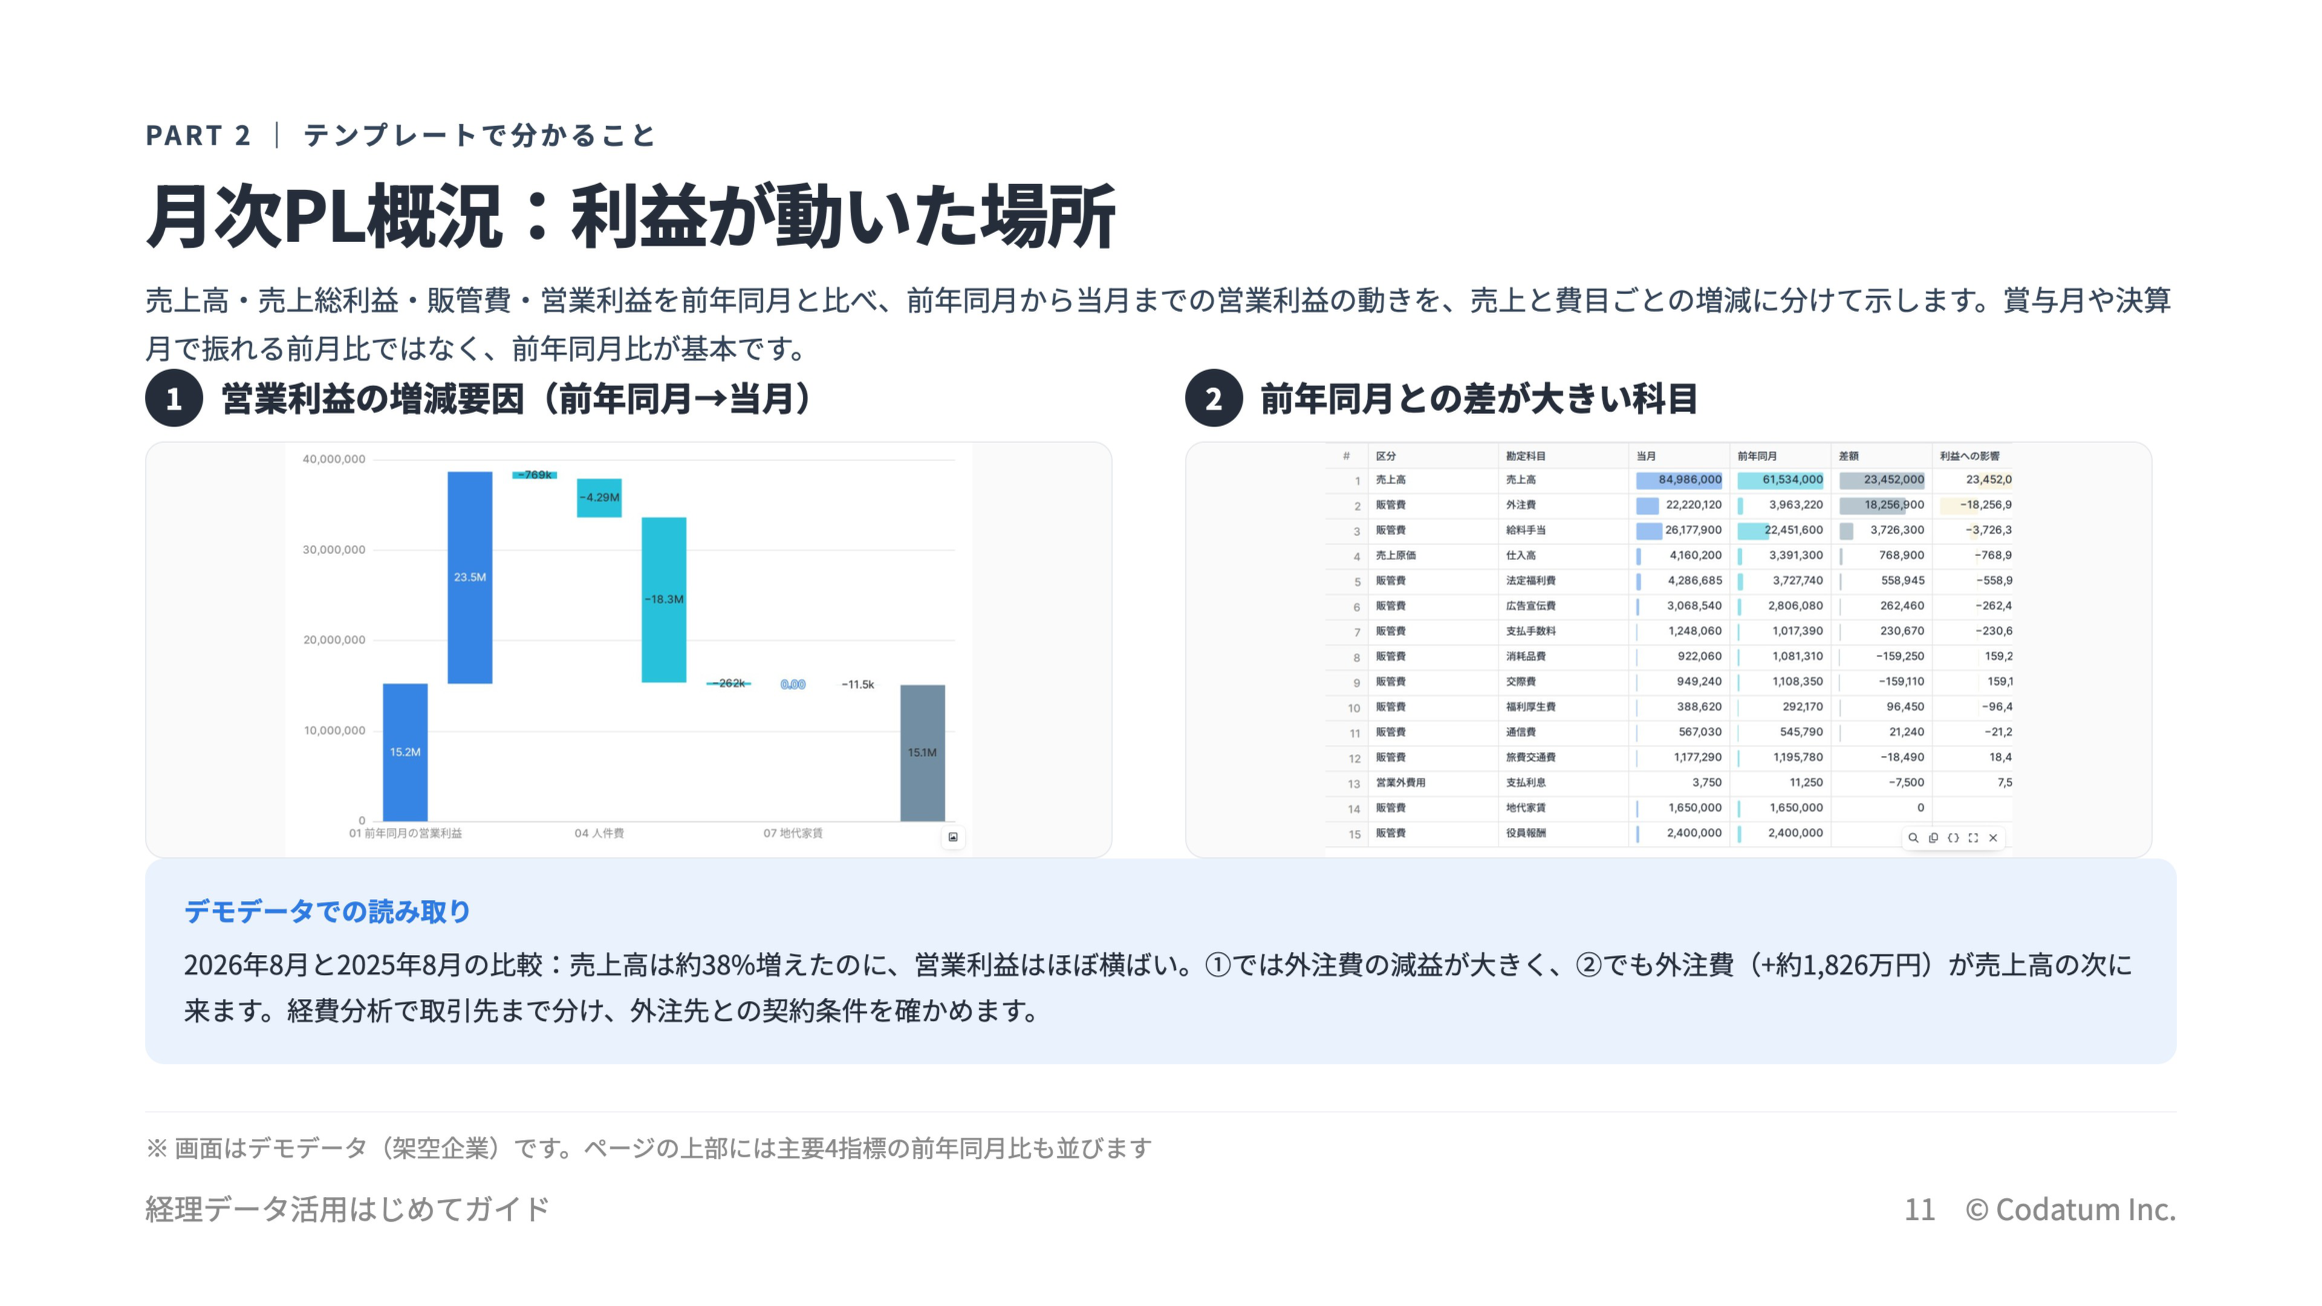2322x1306 pixels.
Task: Click the デモデータでの読み取り heading
Action: 327,911
